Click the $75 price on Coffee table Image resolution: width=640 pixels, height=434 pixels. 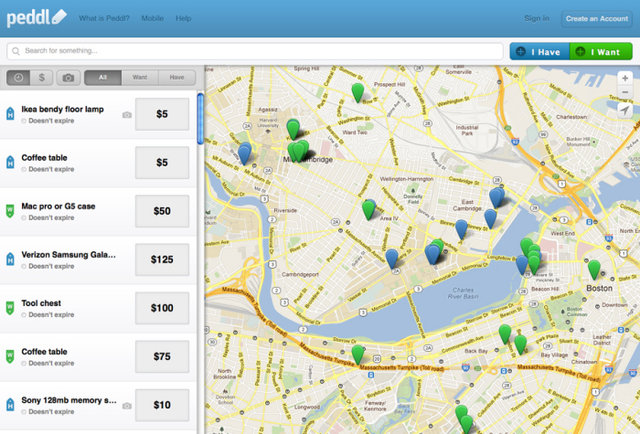[x=162, y=356]
